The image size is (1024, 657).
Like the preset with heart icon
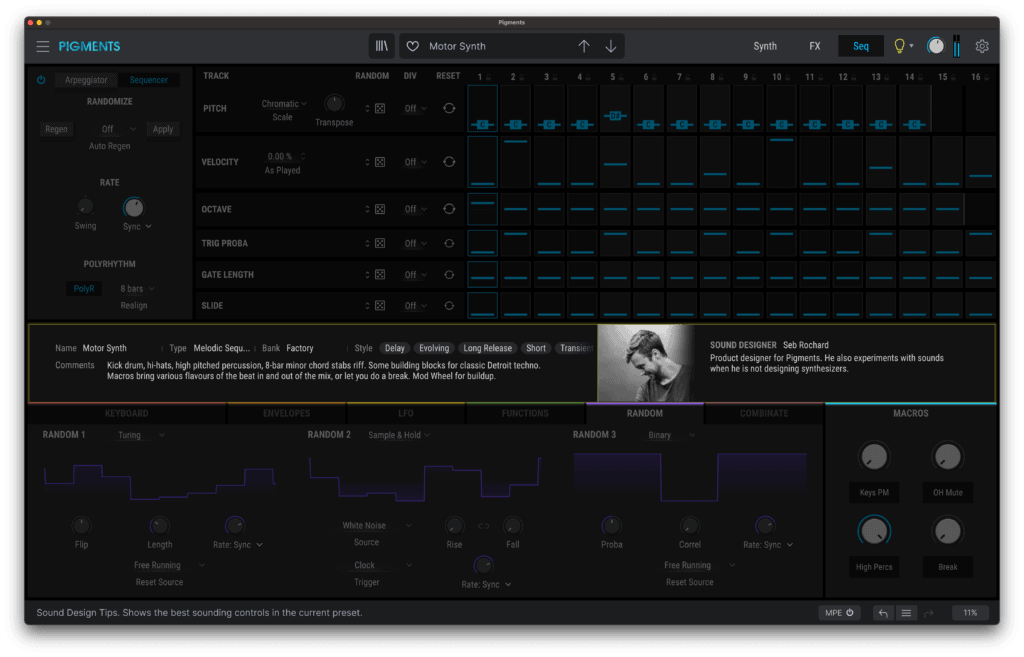(x=413, y=46)
